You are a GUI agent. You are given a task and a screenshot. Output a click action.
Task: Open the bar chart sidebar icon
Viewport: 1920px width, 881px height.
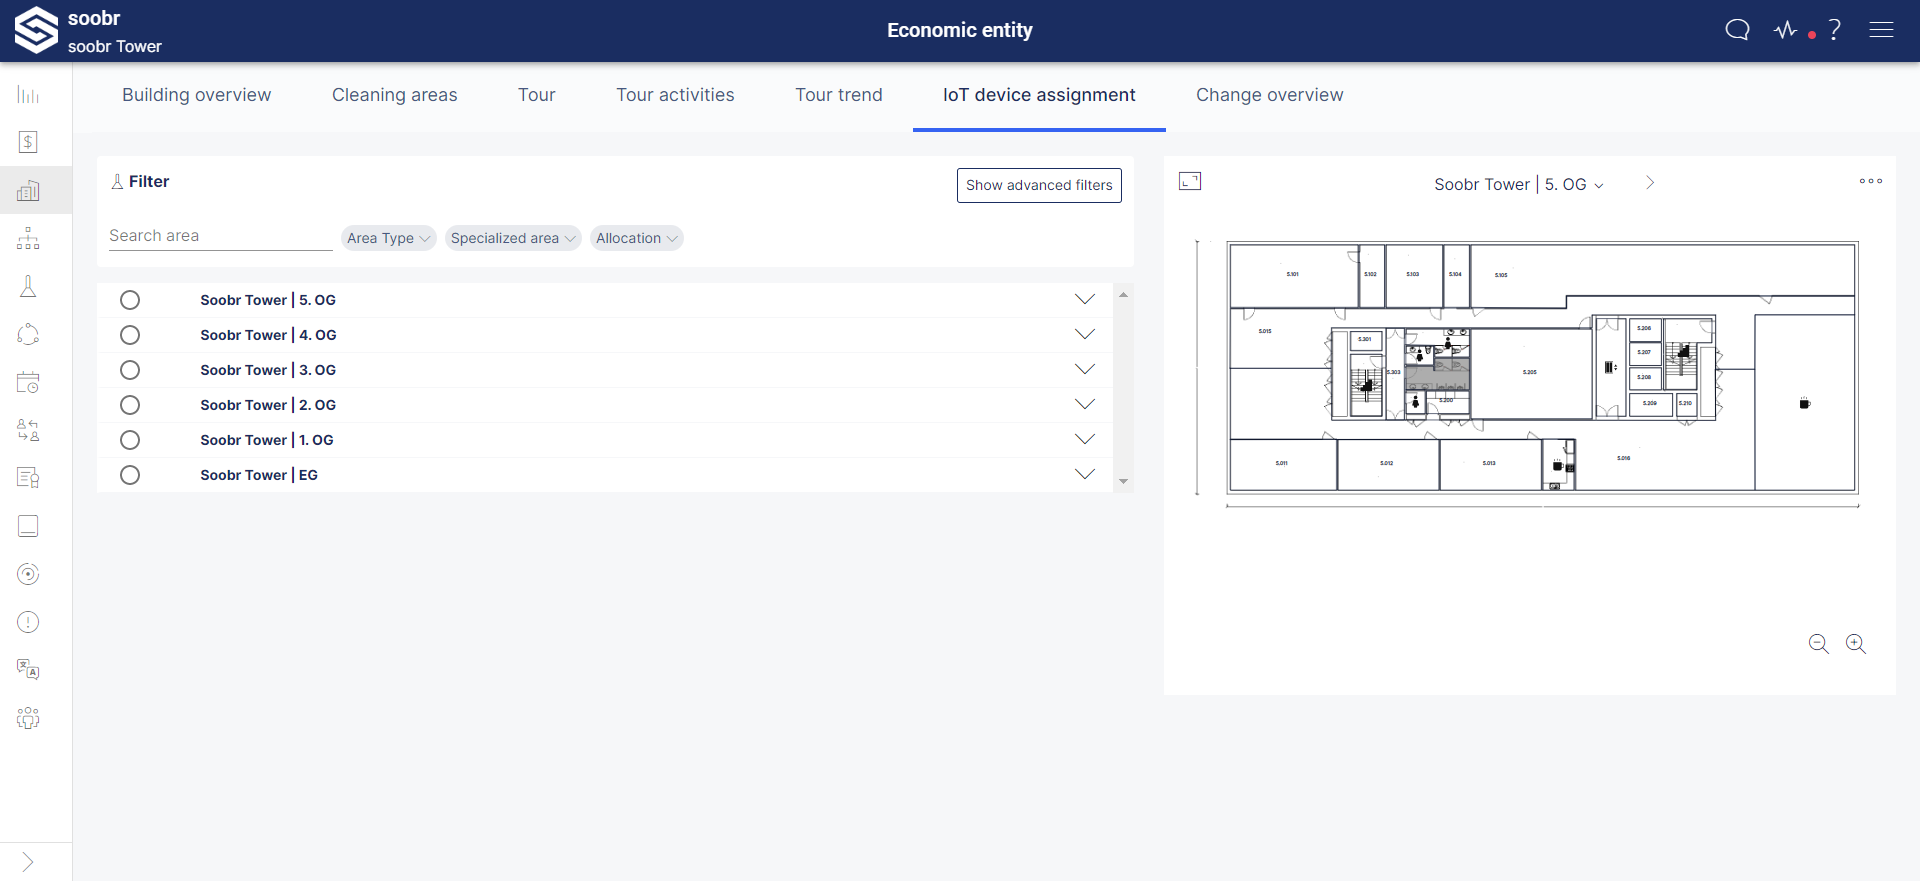28,95
